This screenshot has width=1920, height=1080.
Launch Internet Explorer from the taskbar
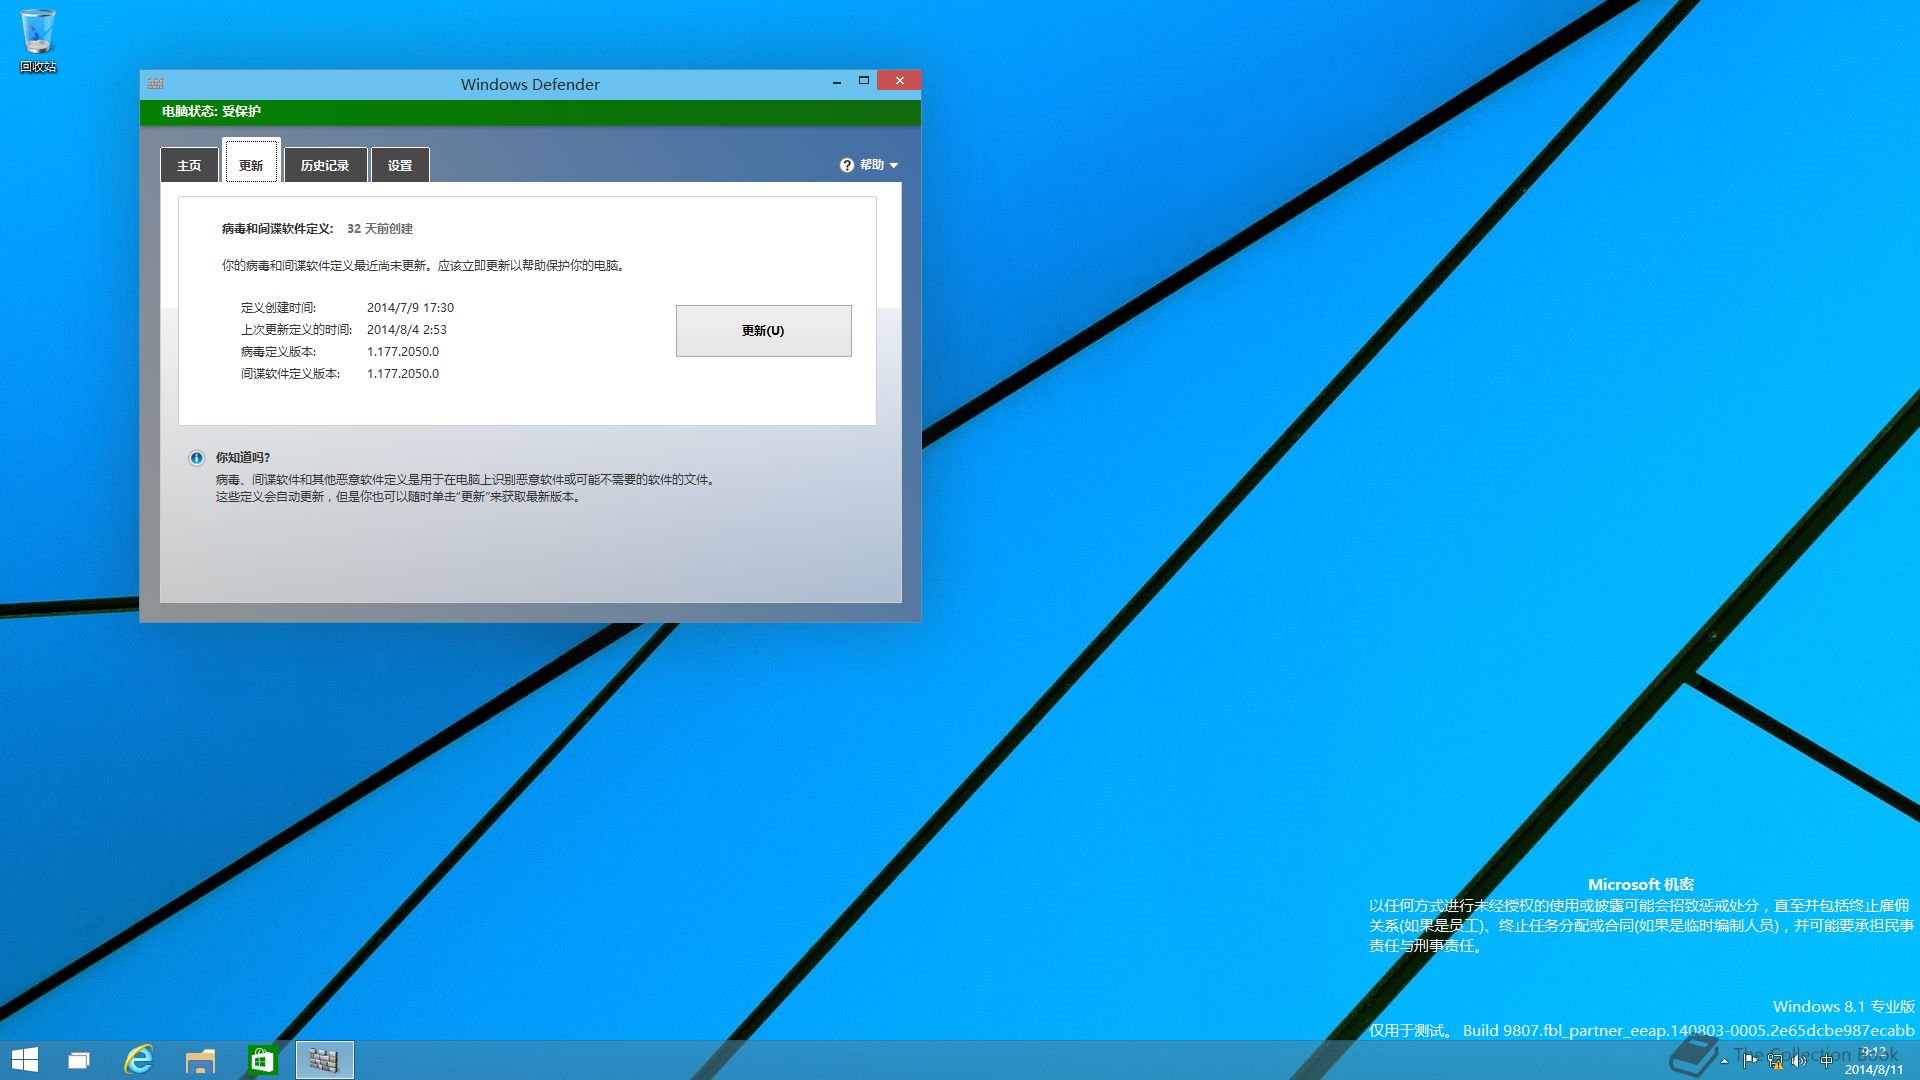coord(139,1060)
